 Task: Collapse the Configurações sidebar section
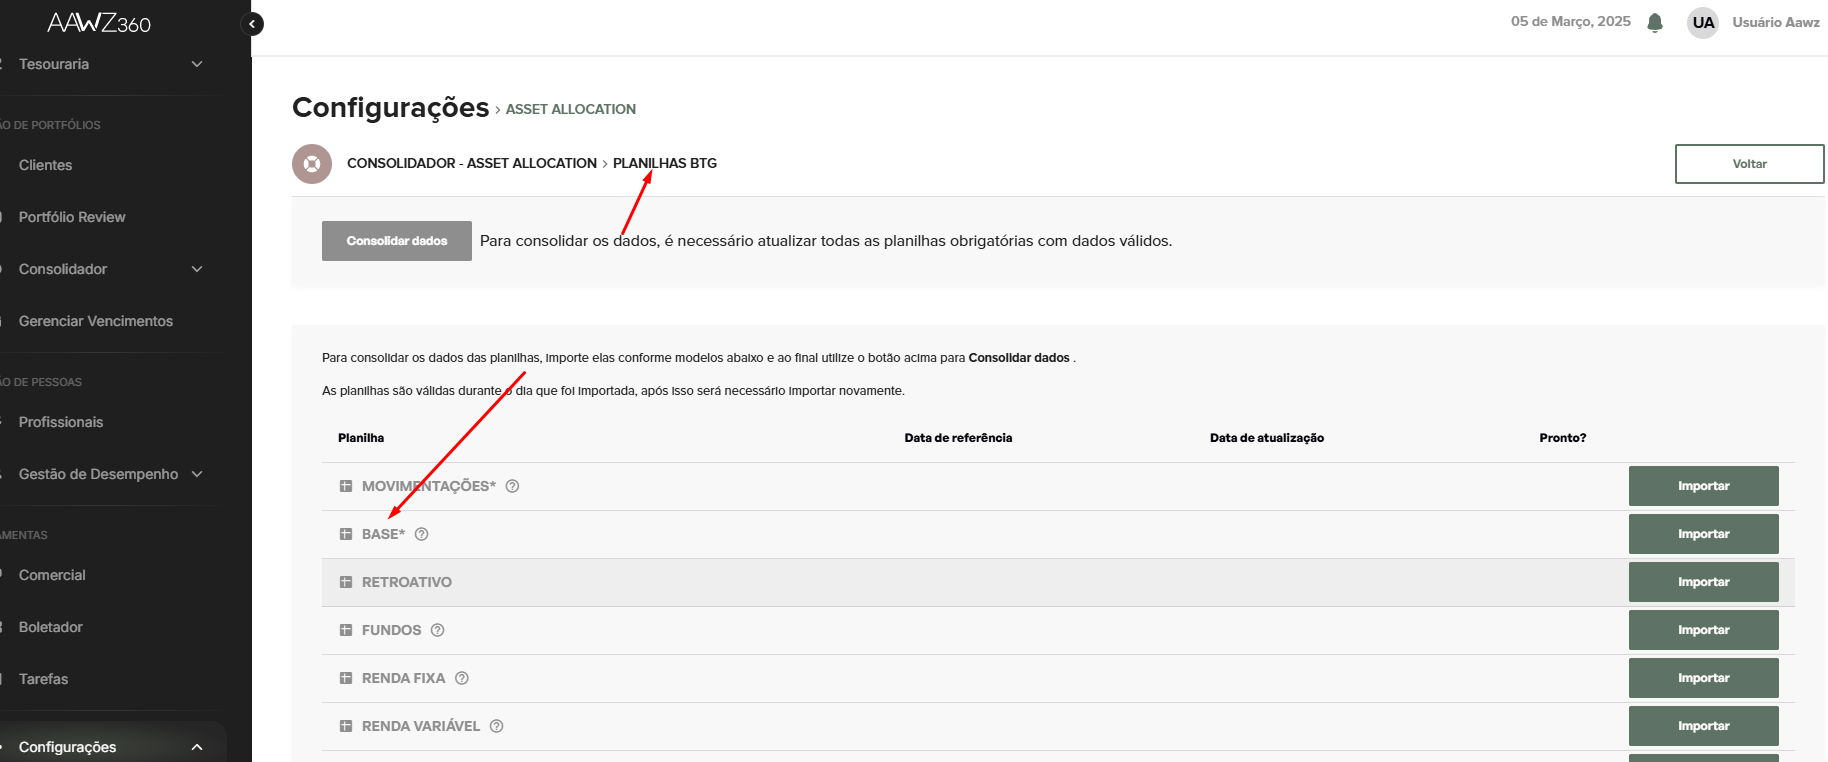click(x=197, y=747)
